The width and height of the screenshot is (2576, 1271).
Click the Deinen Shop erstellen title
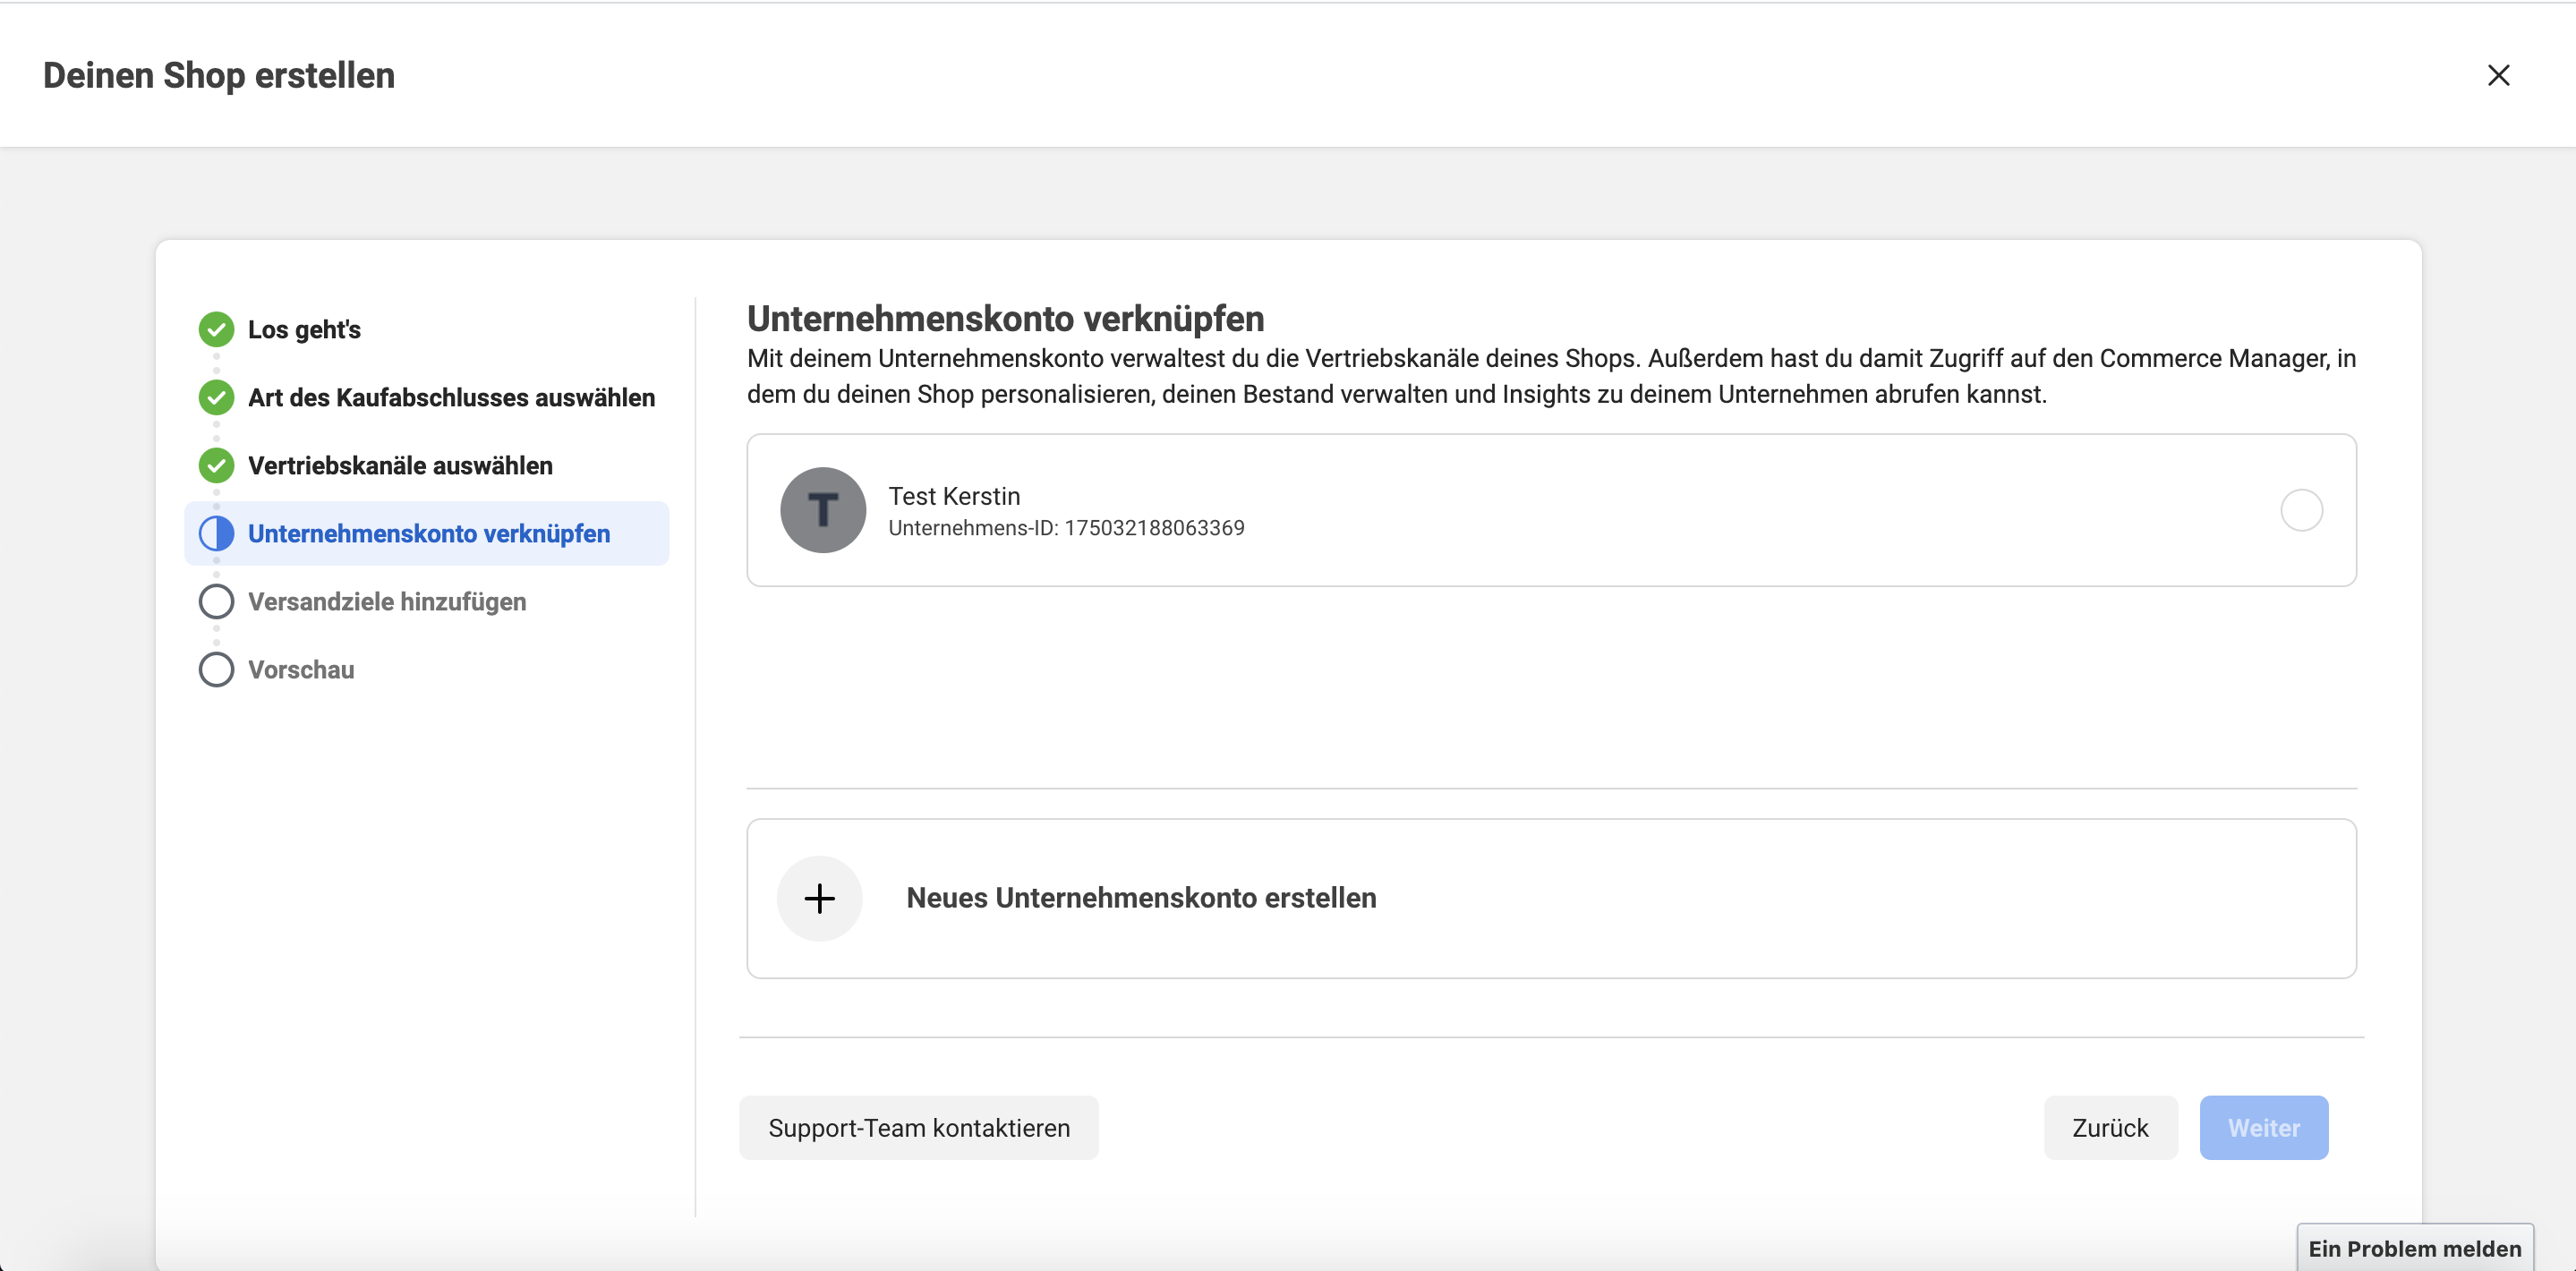(219, 75)
